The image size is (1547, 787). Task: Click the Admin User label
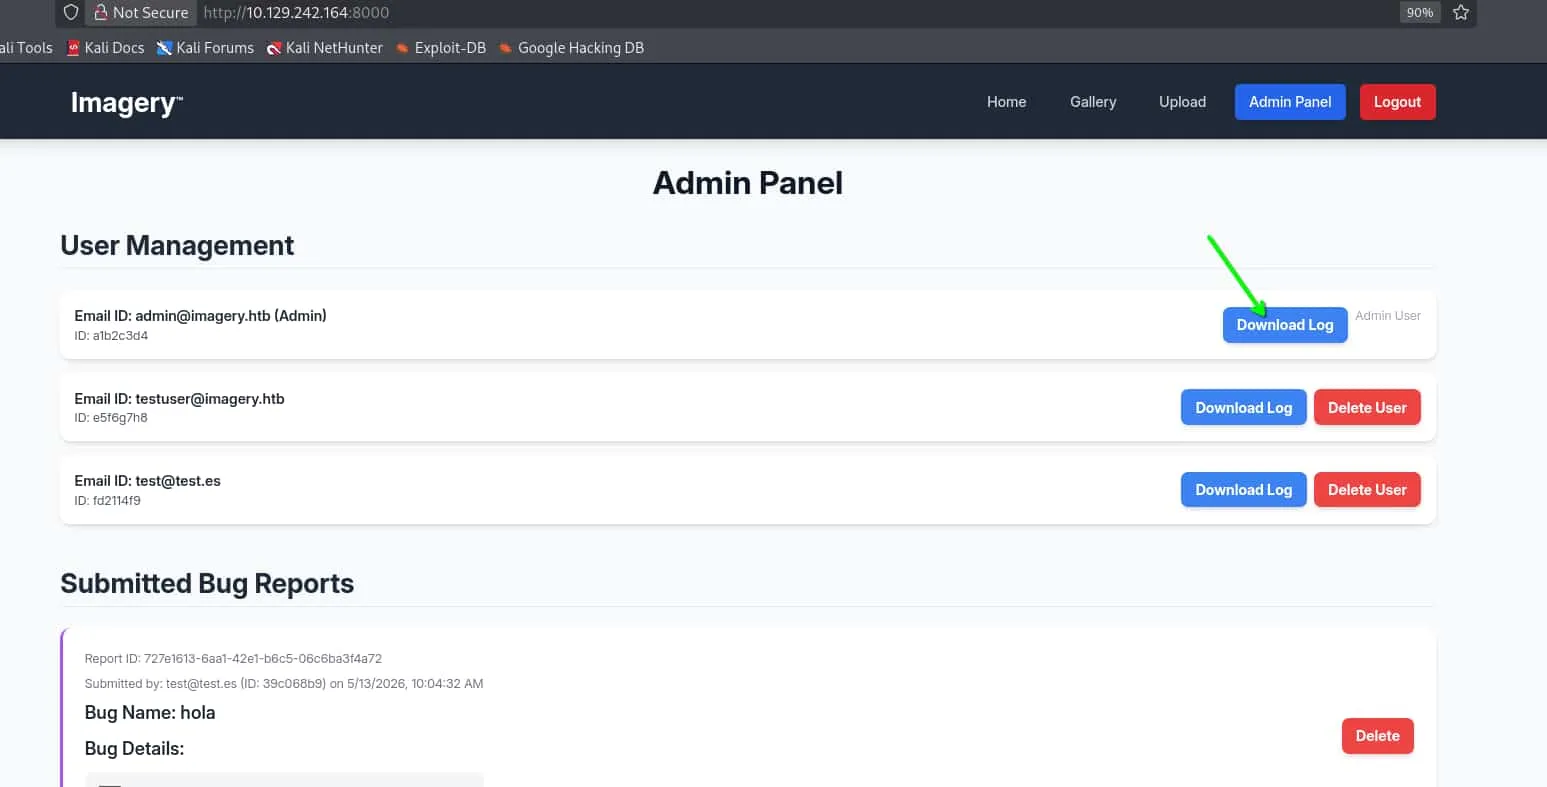coord(1388,315)
